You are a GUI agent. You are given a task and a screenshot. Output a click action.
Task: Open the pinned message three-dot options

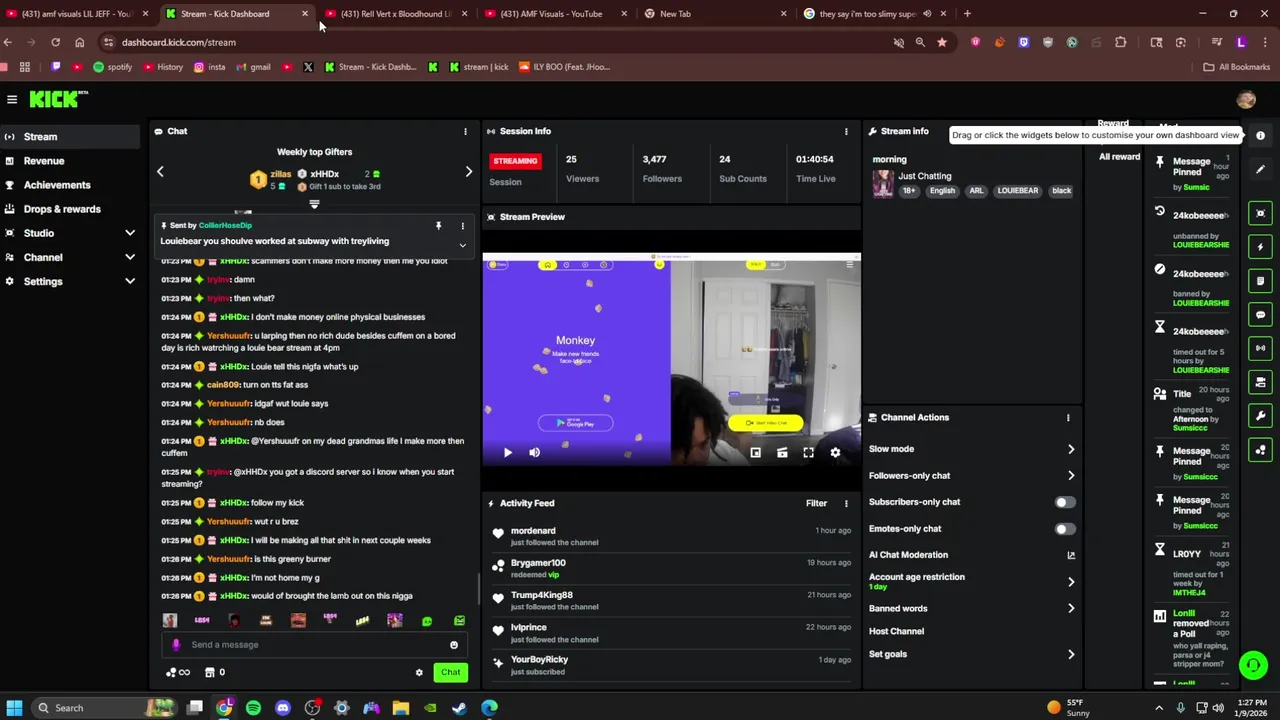click(x=462, y=226)
